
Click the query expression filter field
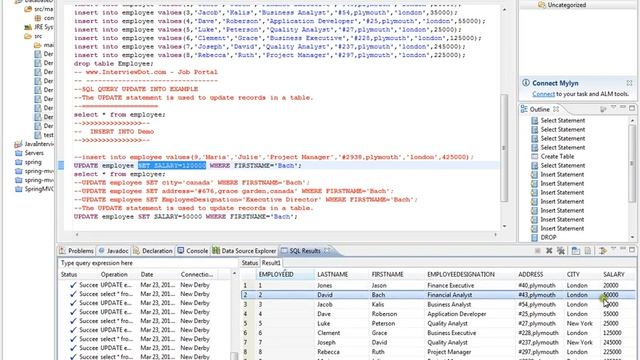pyautogui.click(x=148, y=263)
